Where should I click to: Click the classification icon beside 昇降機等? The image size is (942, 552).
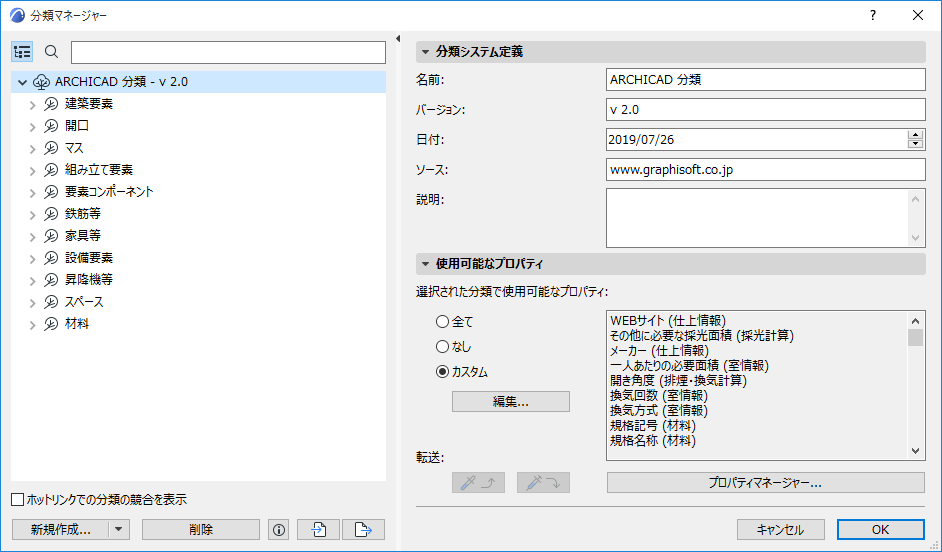51,280
